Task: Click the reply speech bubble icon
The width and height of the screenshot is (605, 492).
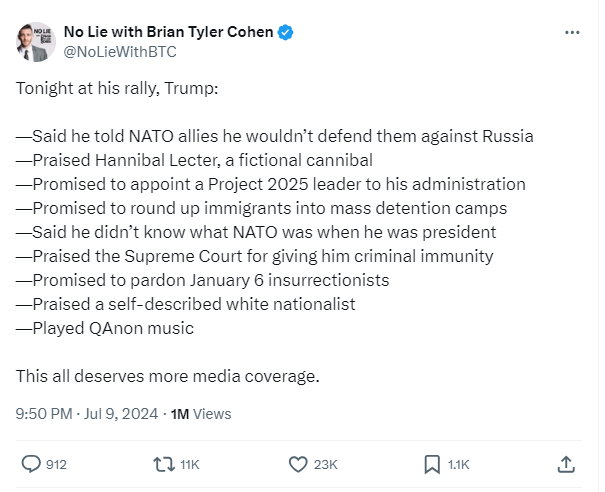Action: click(x=31, y=464)
